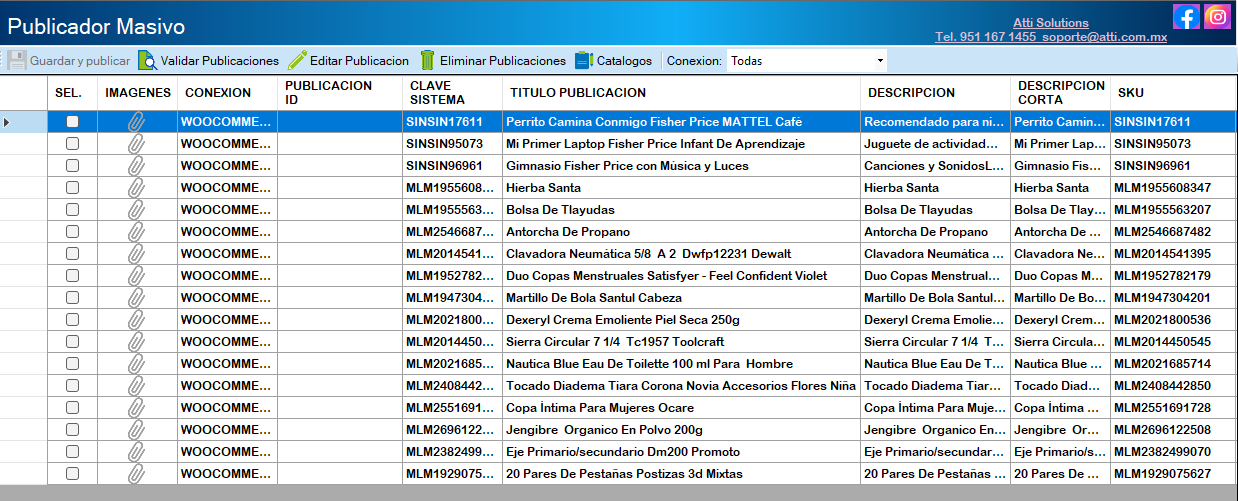Open the Instagram icon in header

click(1217, 17)
